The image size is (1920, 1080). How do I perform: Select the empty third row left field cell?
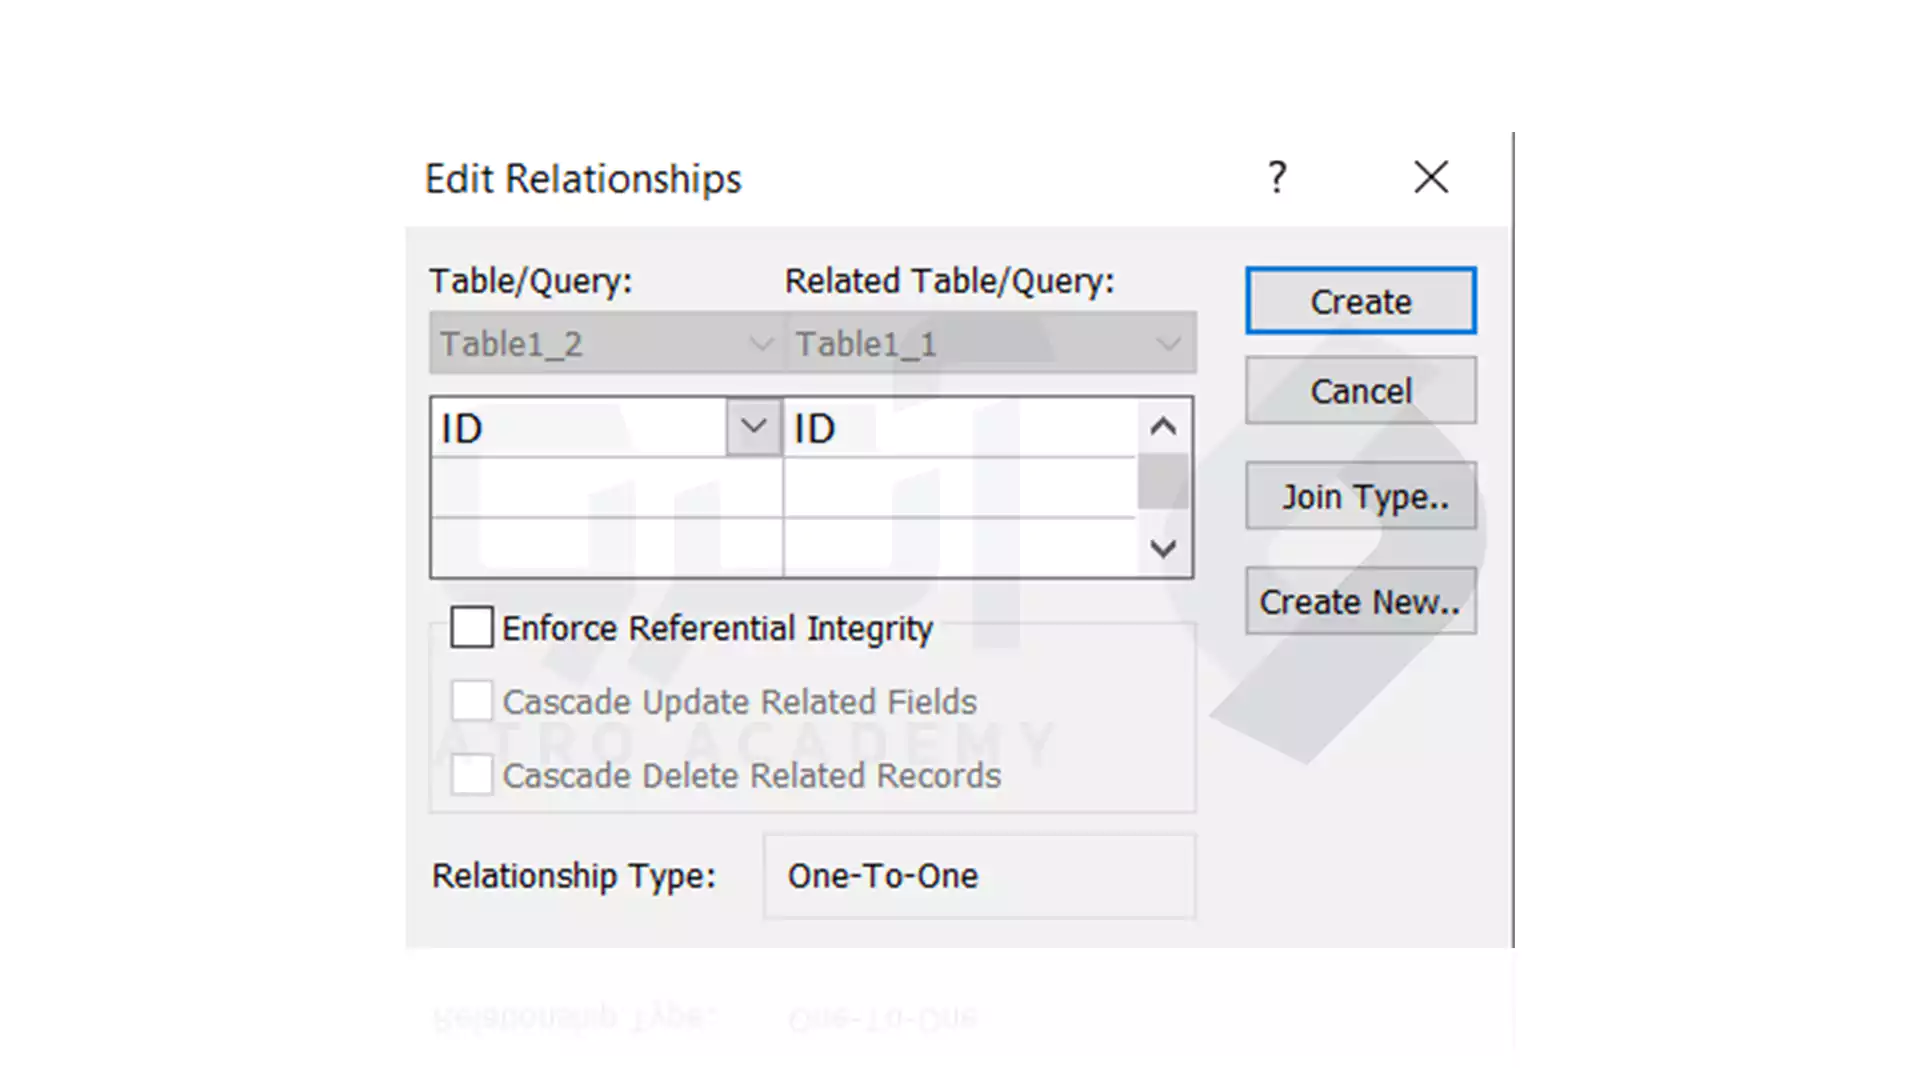pyautogui.click(x=607, y=547)
